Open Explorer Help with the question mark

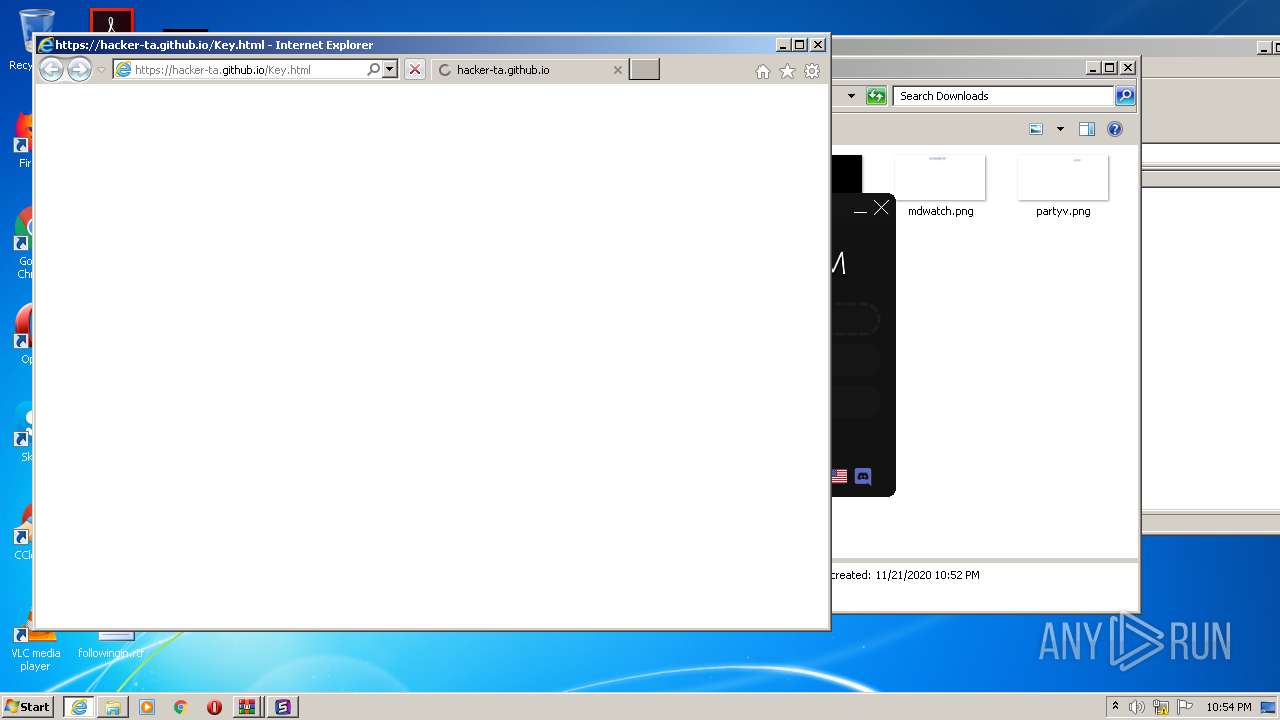tap(1115, 129)
